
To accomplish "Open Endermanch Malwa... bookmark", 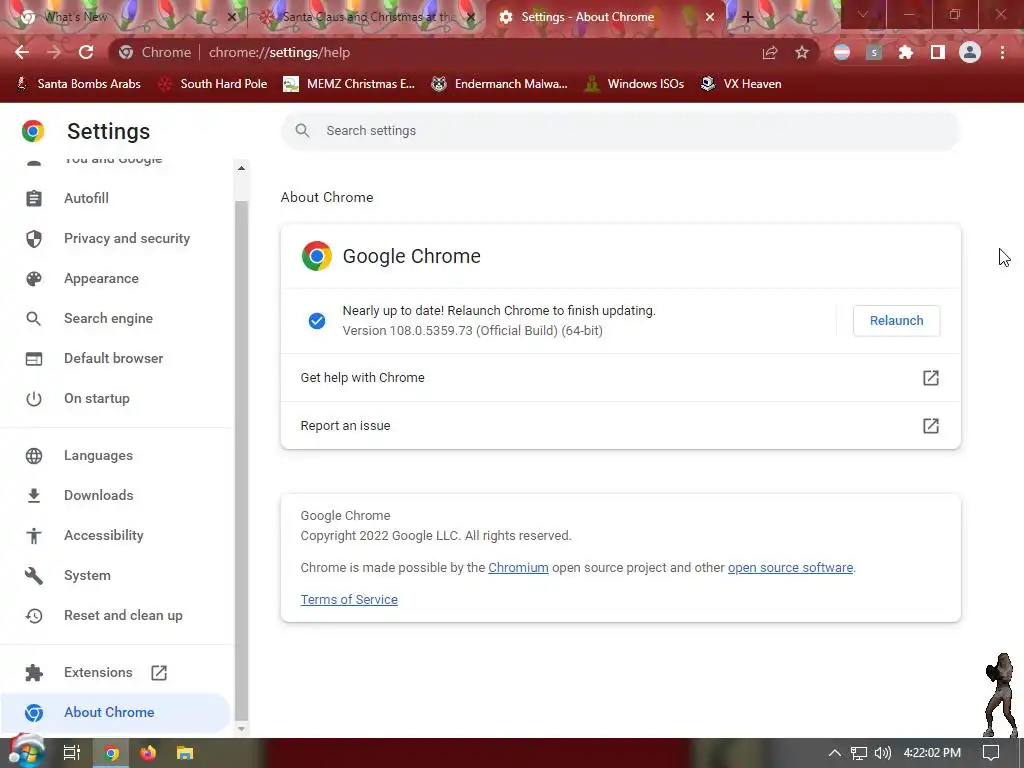I will 499,84.
